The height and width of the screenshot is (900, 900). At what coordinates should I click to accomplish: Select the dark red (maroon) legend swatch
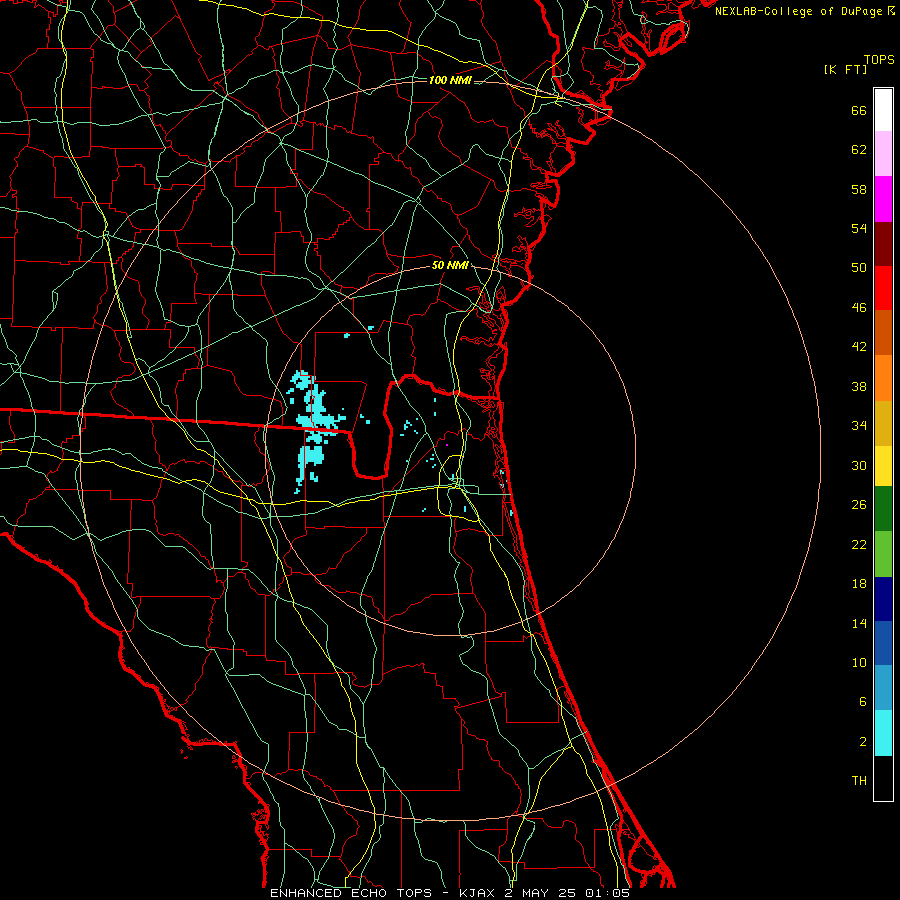pyautogui.click(x=883, y=243)
